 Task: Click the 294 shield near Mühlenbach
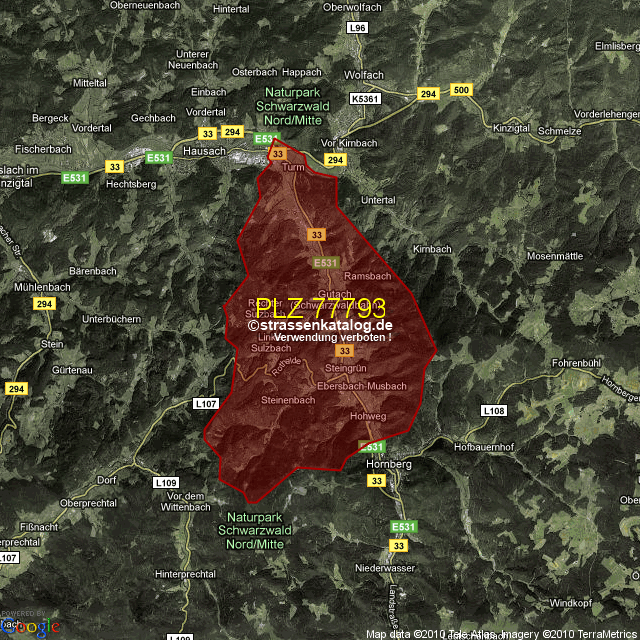tap(43, 303)
